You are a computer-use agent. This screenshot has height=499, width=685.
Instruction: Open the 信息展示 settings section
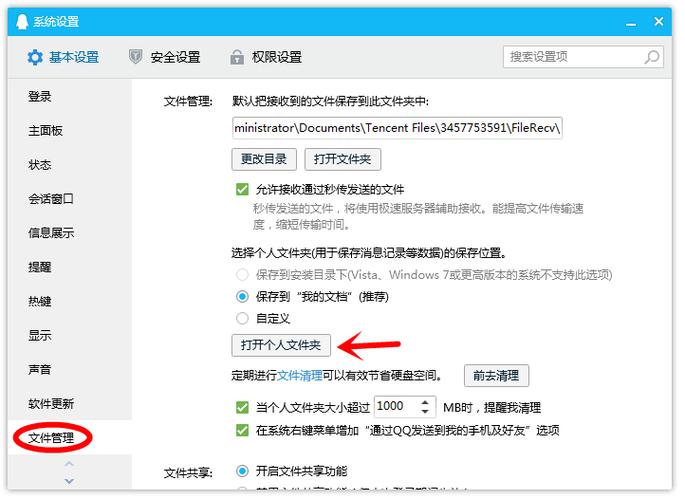click(51, 232)
